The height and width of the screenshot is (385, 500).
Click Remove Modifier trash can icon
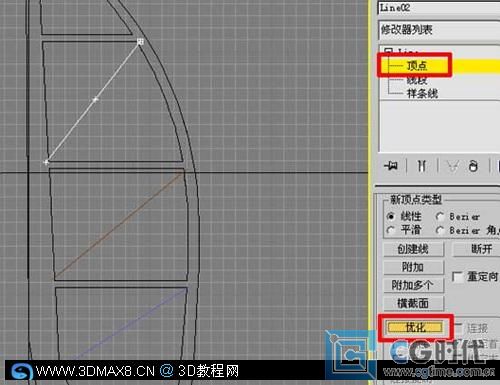click(x=473, y=165)
